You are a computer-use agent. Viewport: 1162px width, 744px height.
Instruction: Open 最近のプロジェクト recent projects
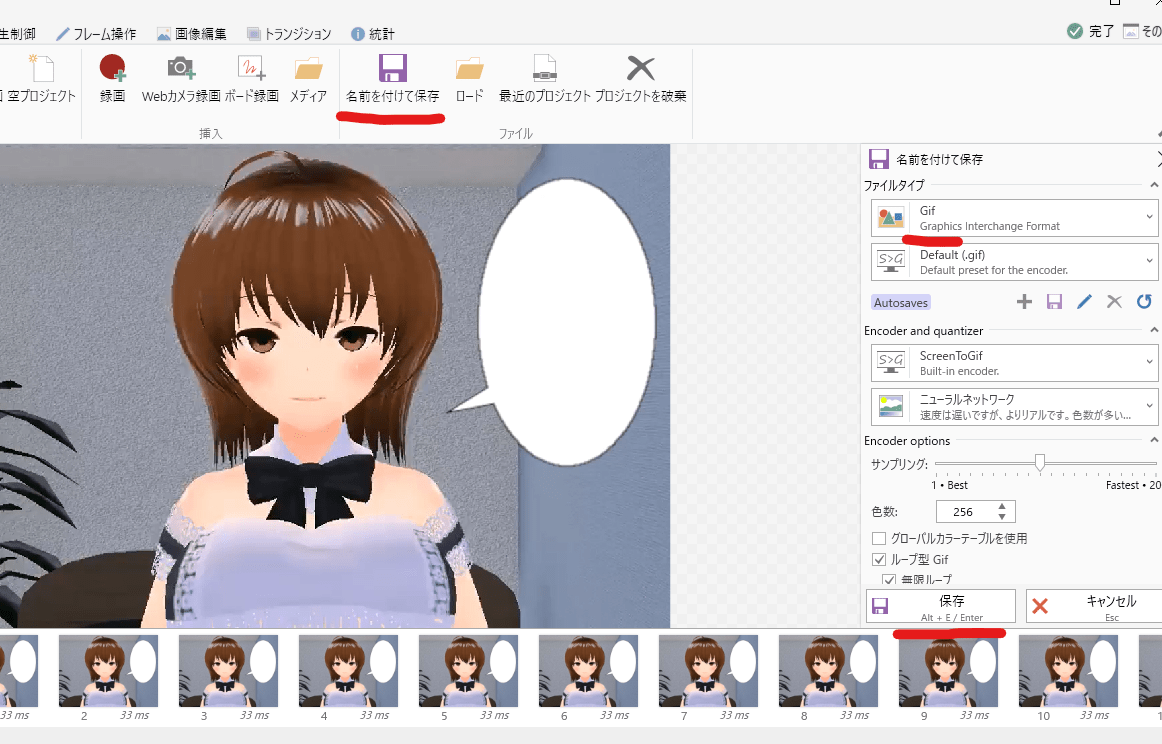point(543,78)
